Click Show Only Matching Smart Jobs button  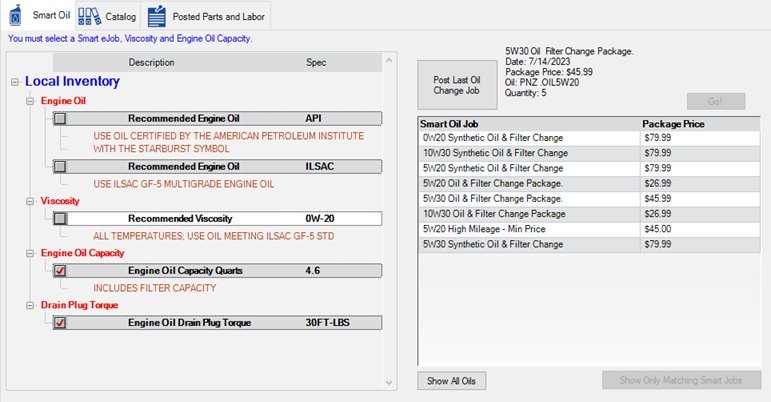[681, 380]
